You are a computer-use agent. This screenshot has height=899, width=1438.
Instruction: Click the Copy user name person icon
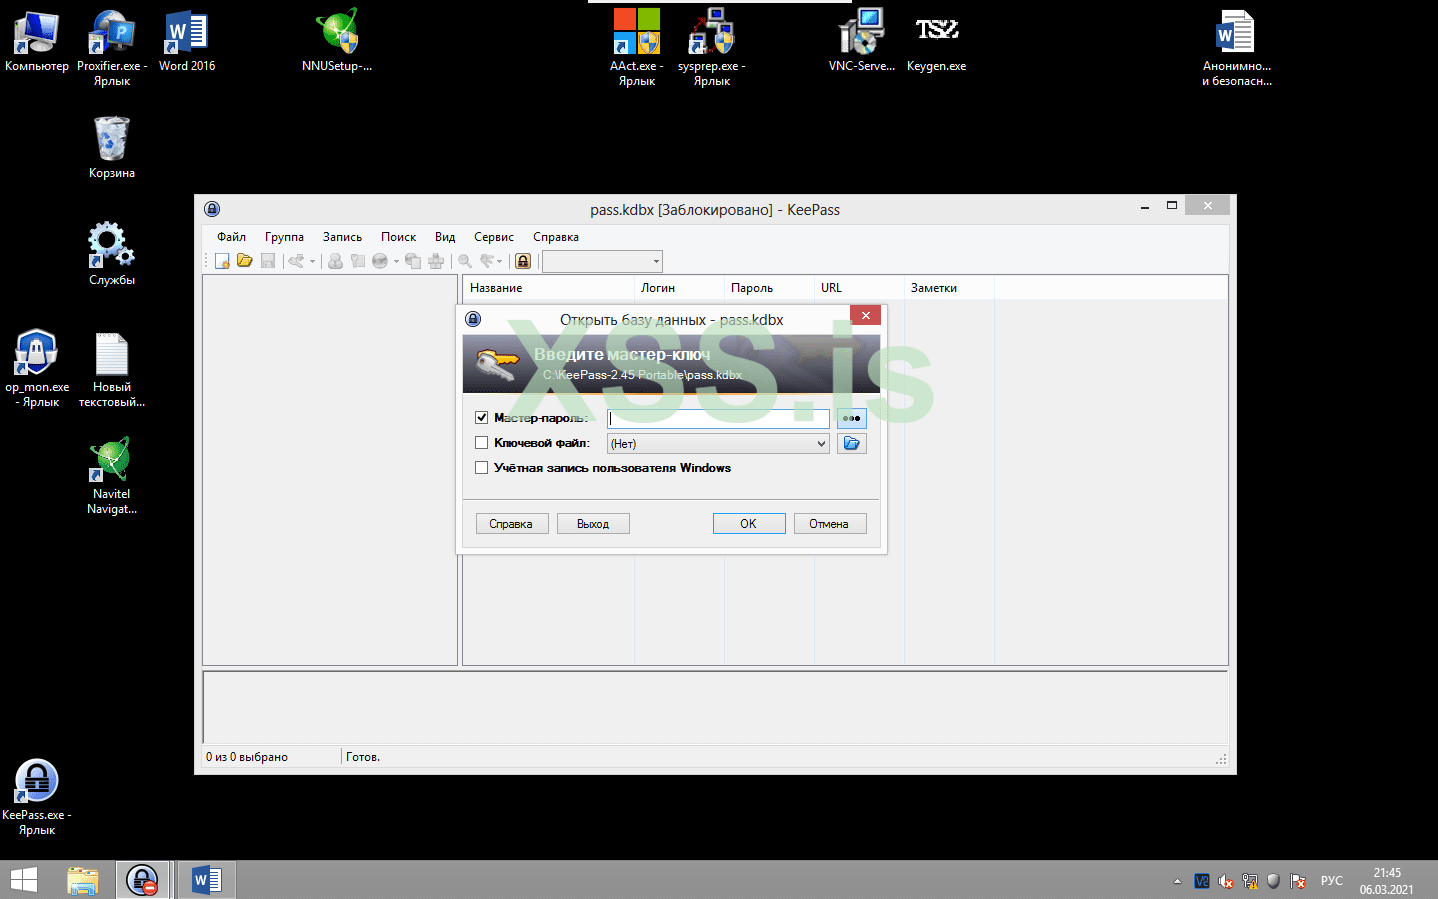[x=335, y=261]
